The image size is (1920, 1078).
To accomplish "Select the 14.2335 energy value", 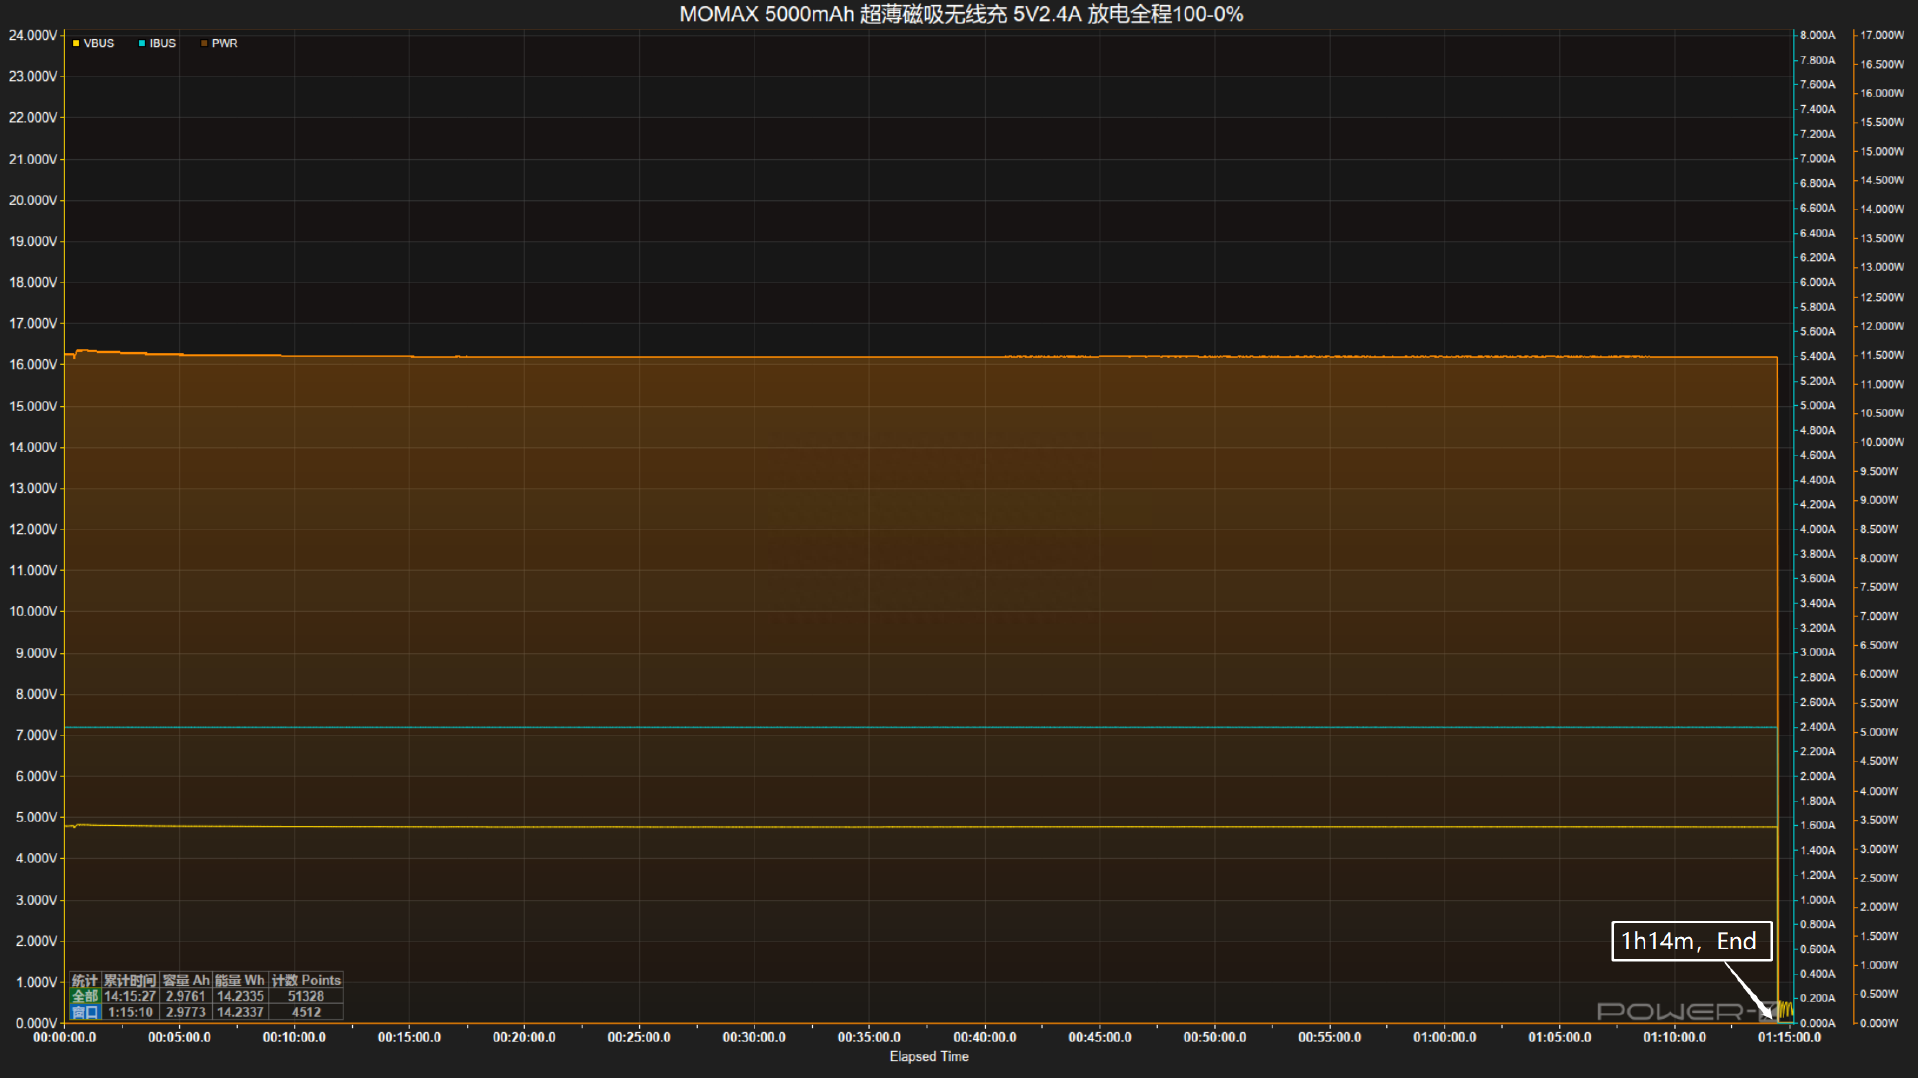I will 240,996.
